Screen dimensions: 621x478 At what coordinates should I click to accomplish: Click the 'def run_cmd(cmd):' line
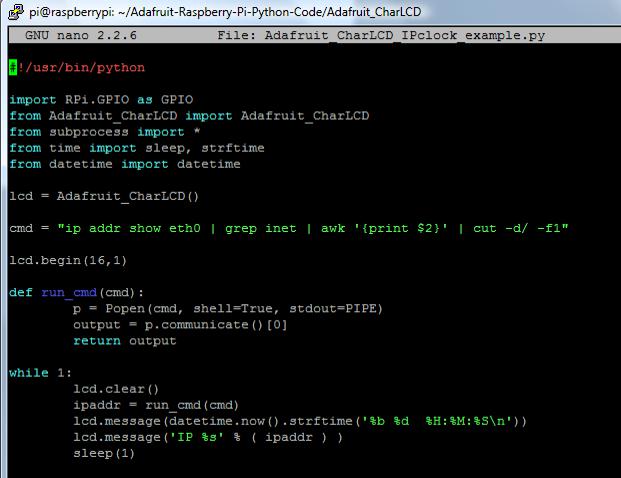tap(76, 293)
